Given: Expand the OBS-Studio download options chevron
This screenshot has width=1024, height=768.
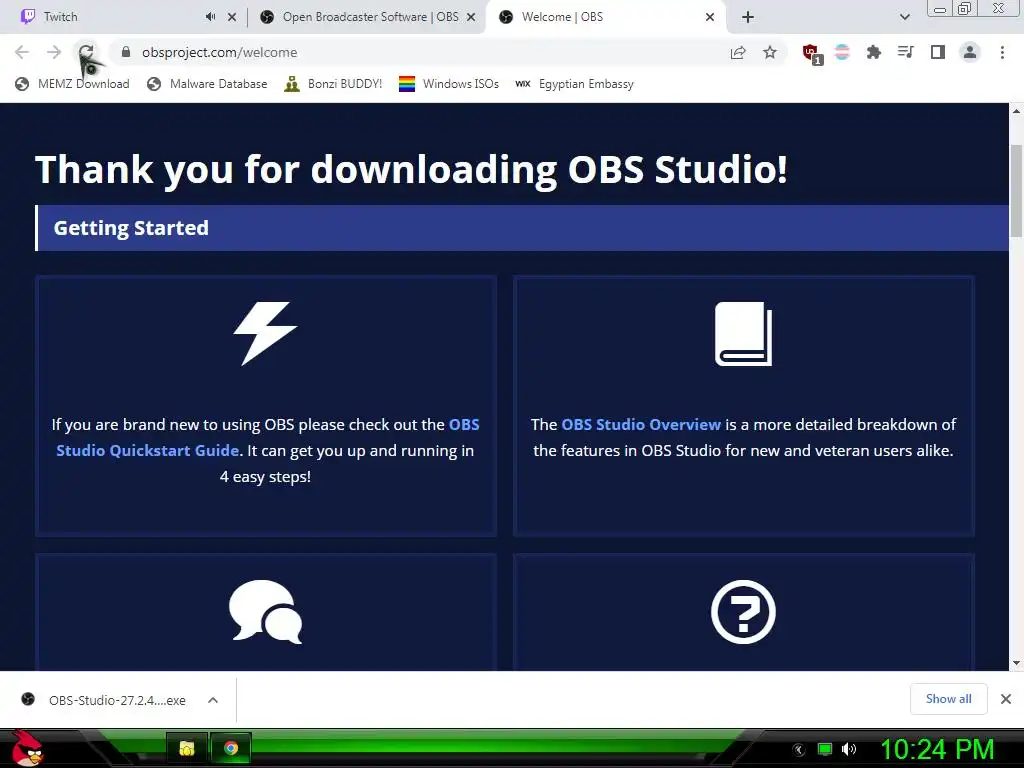Looking at the screenshot, I should [x=213, y=700].
